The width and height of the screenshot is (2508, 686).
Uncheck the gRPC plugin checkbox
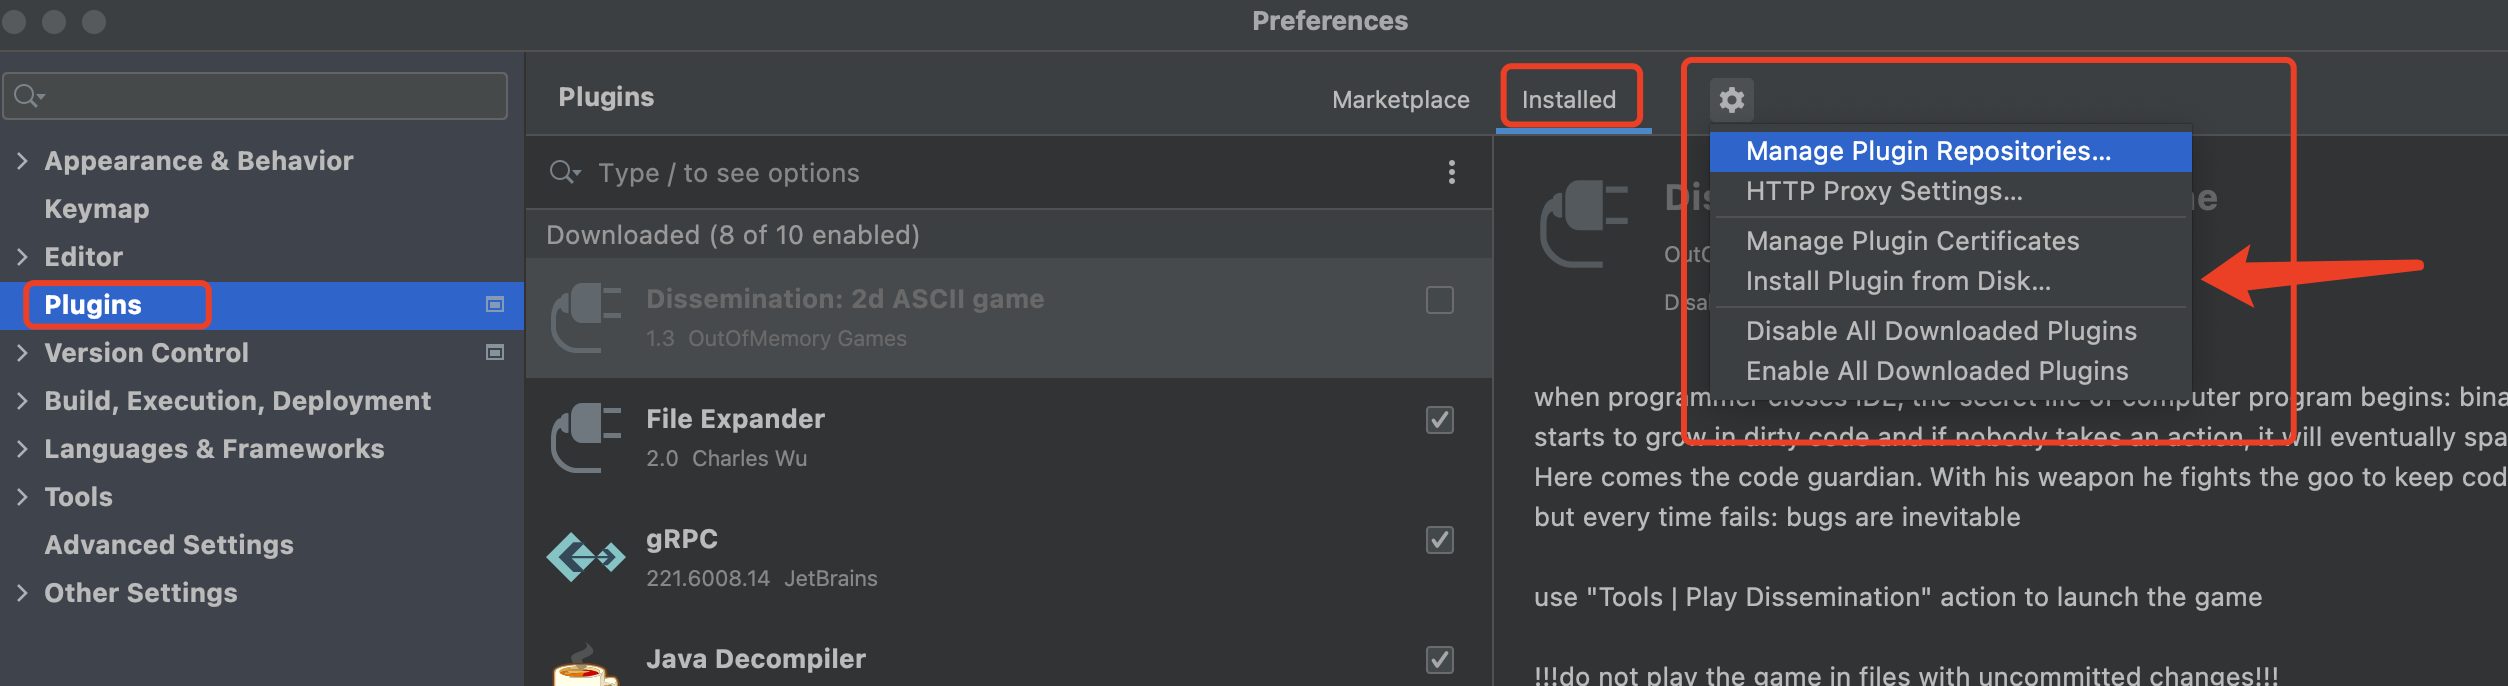tap(1439, 540)
